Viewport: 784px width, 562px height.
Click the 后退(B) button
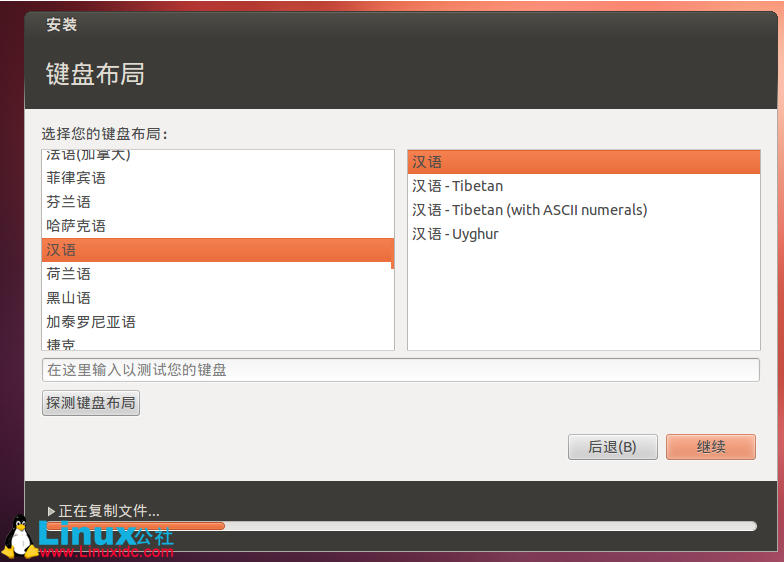click(x=612, y=446)
